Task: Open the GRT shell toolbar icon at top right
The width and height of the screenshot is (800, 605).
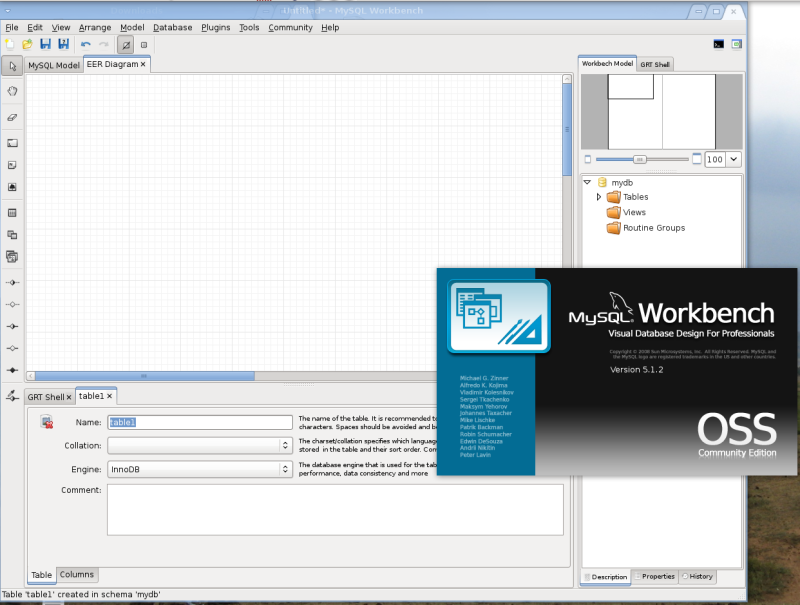Action: pyautogui.click(x=718, y=44)
